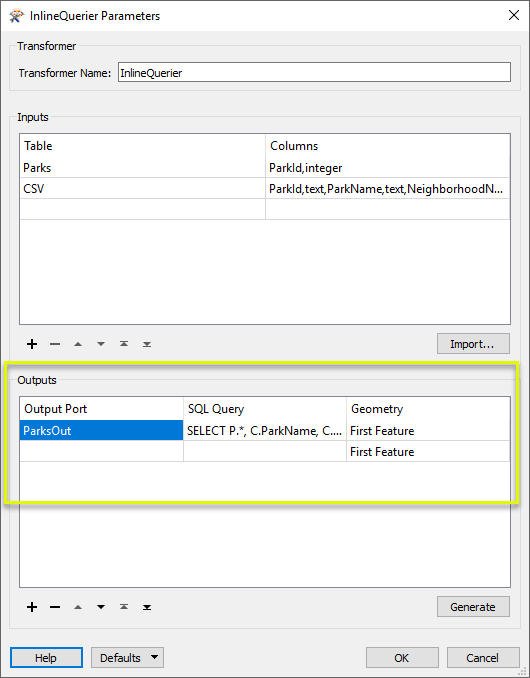Add a new row to Outputs table
The height and width of the screenshot is (678, 530).
[32, 607]
